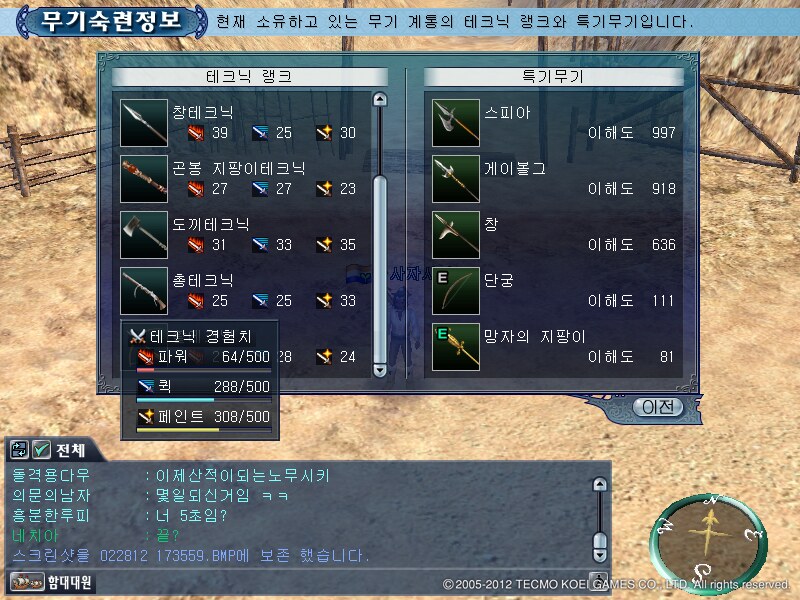800x600 pixels.
Task: Select the staff technique (곤봉 지팡이테크닉) icon
Action: pos(144,179)
